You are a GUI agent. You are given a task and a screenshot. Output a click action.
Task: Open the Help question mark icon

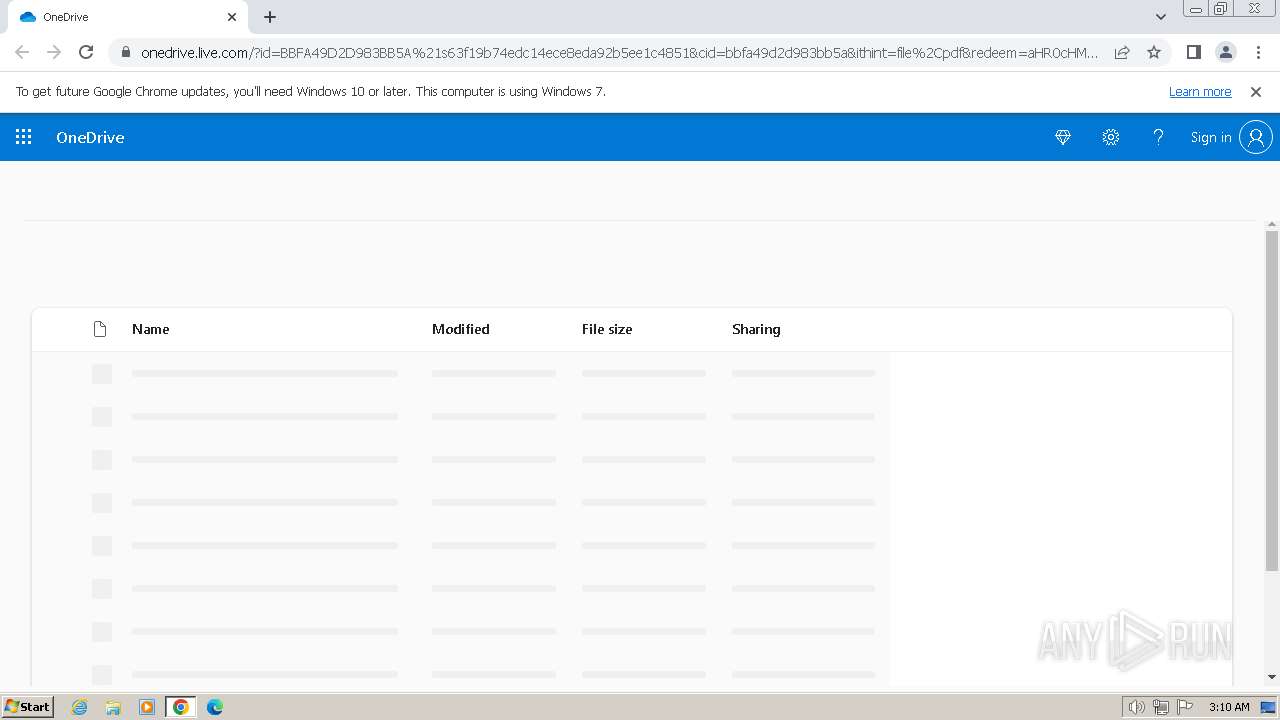[1158, 137]
